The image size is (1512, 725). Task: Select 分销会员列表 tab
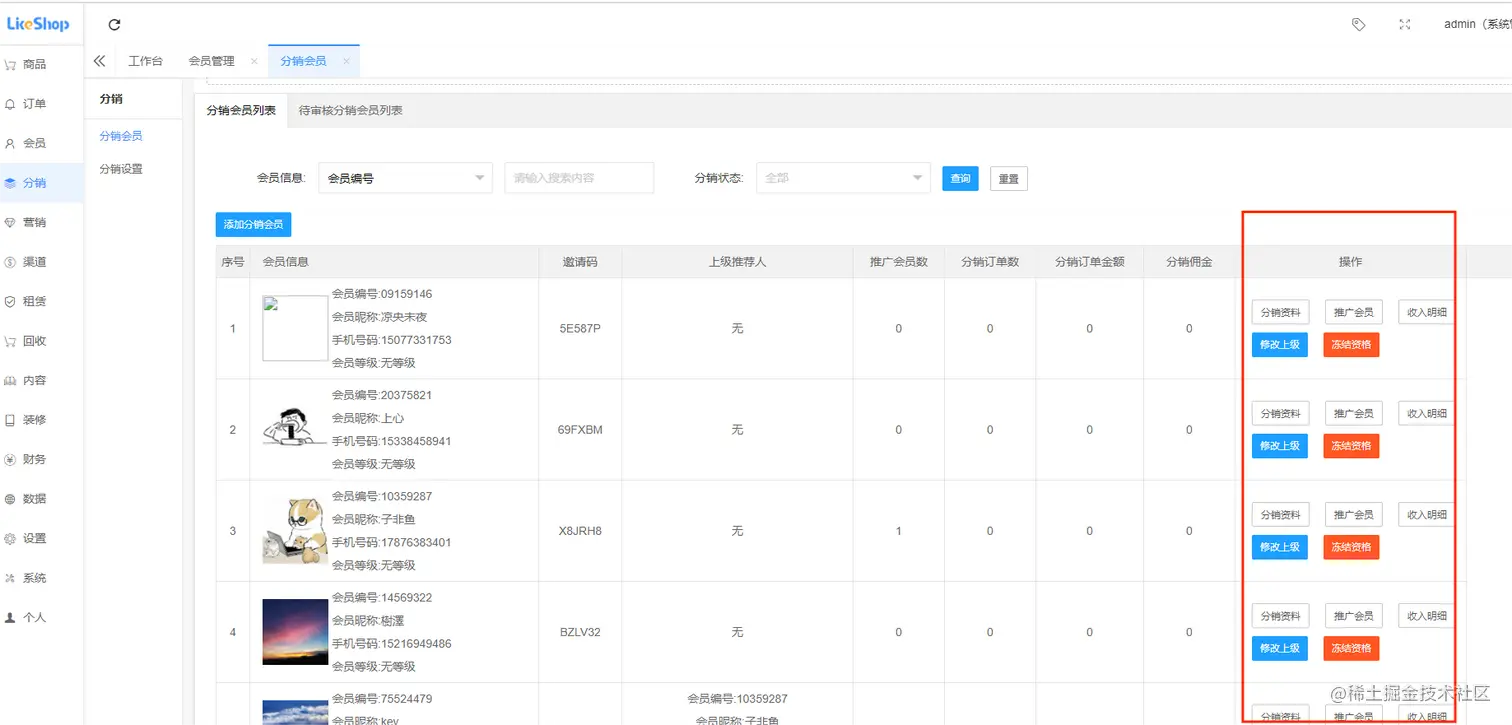[x=241, y=111]
